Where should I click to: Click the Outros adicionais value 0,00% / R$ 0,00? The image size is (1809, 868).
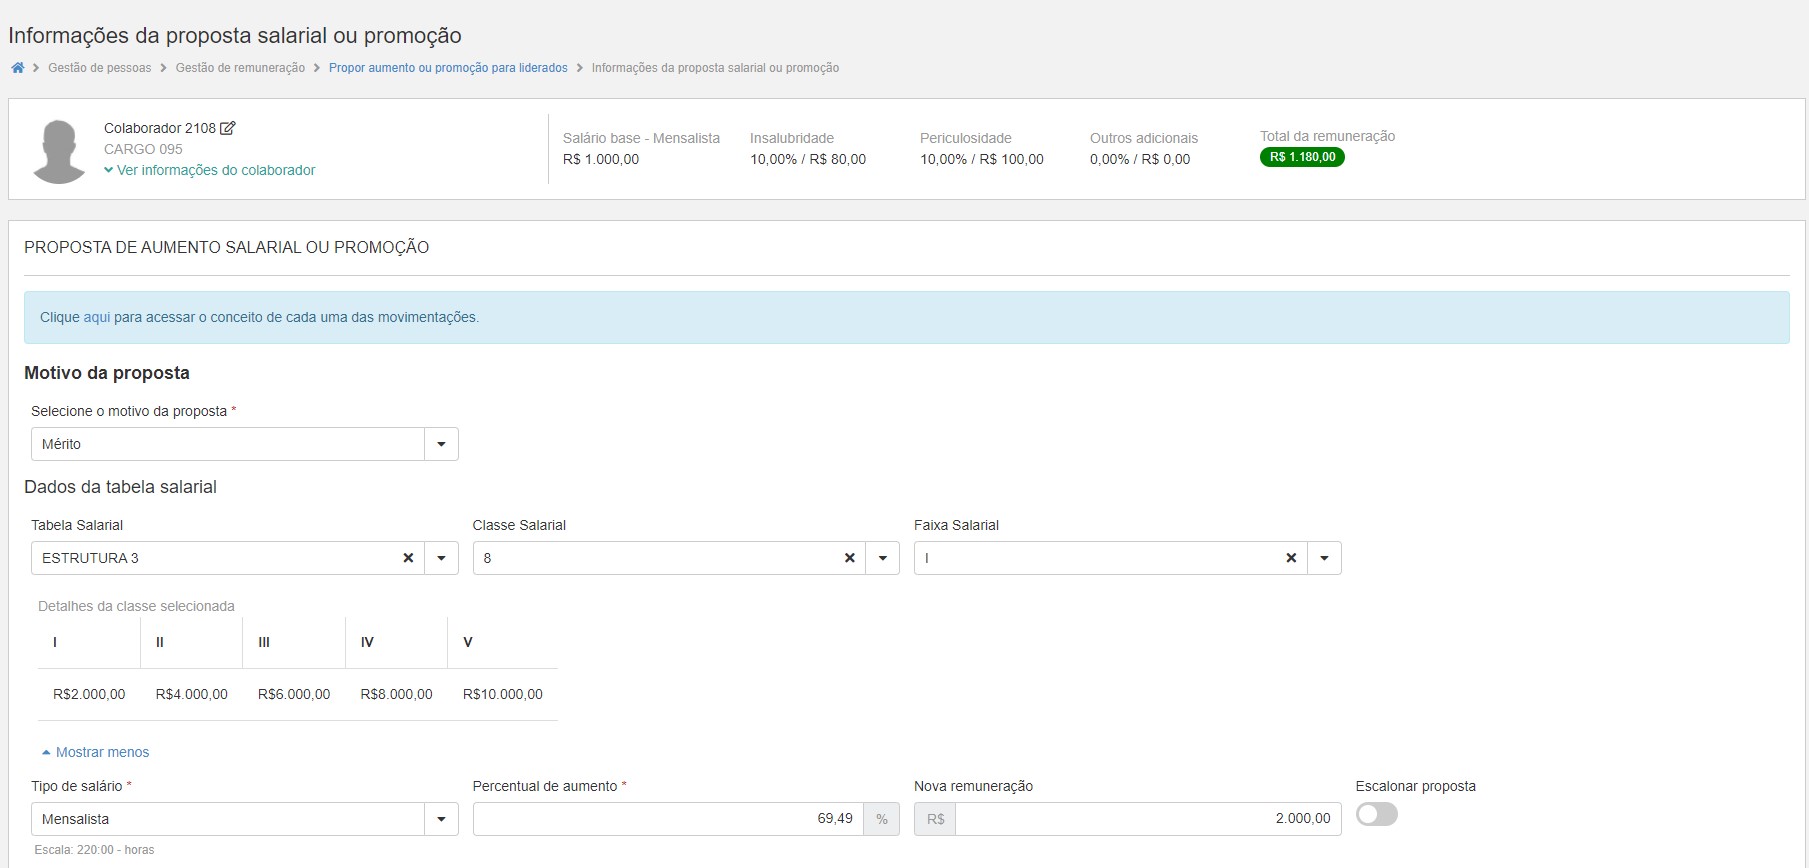(x=1140, y=159)
